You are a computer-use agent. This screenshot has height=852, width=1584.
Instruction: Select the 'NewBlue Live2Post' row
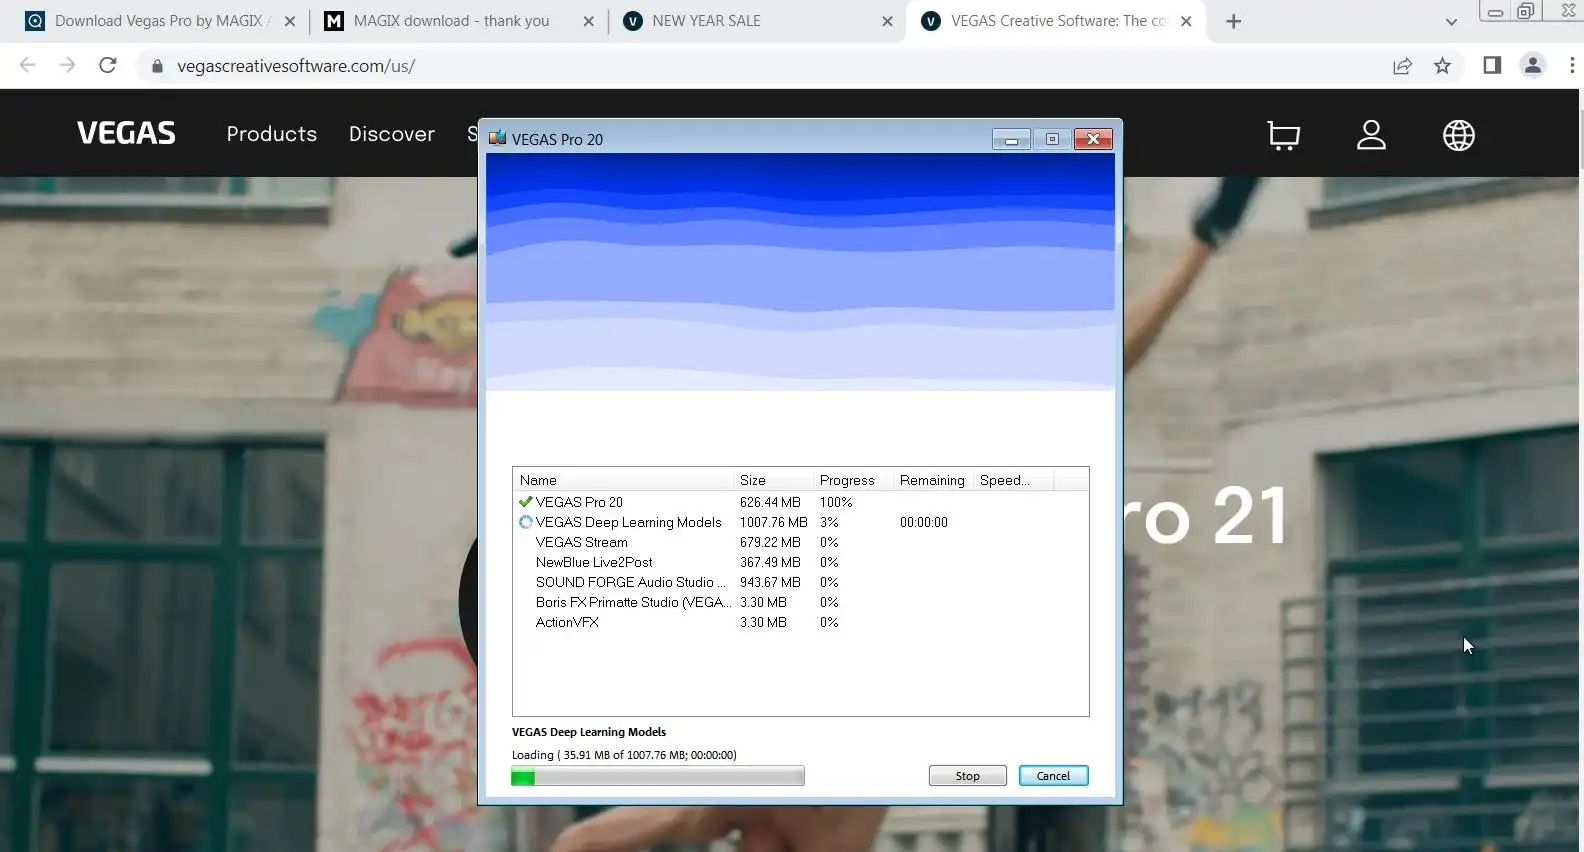(x=800, y=562)
